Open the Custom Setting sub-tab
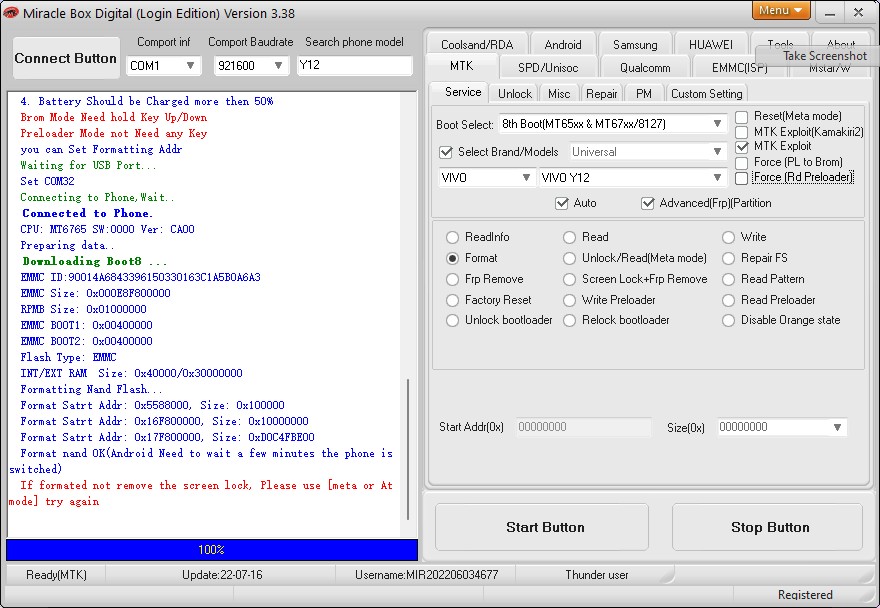Screen dimensions: 880x608 click(x=707, y=94)
